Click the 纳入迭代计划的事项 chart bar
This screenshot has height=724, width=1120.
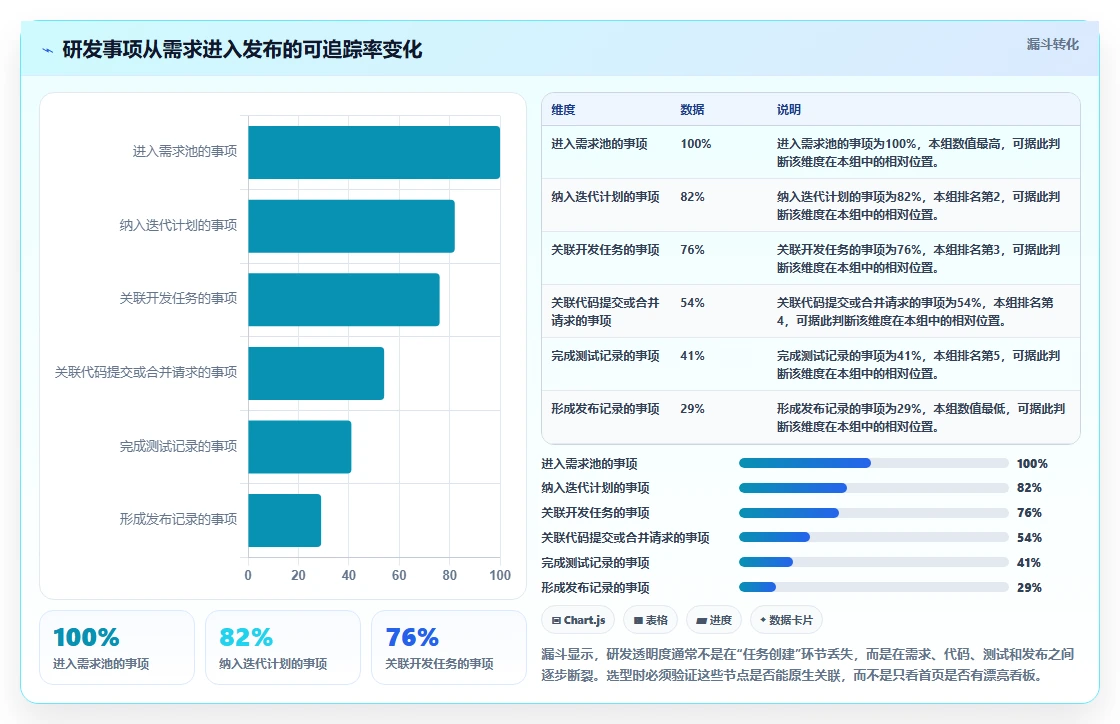coord(351,226)
